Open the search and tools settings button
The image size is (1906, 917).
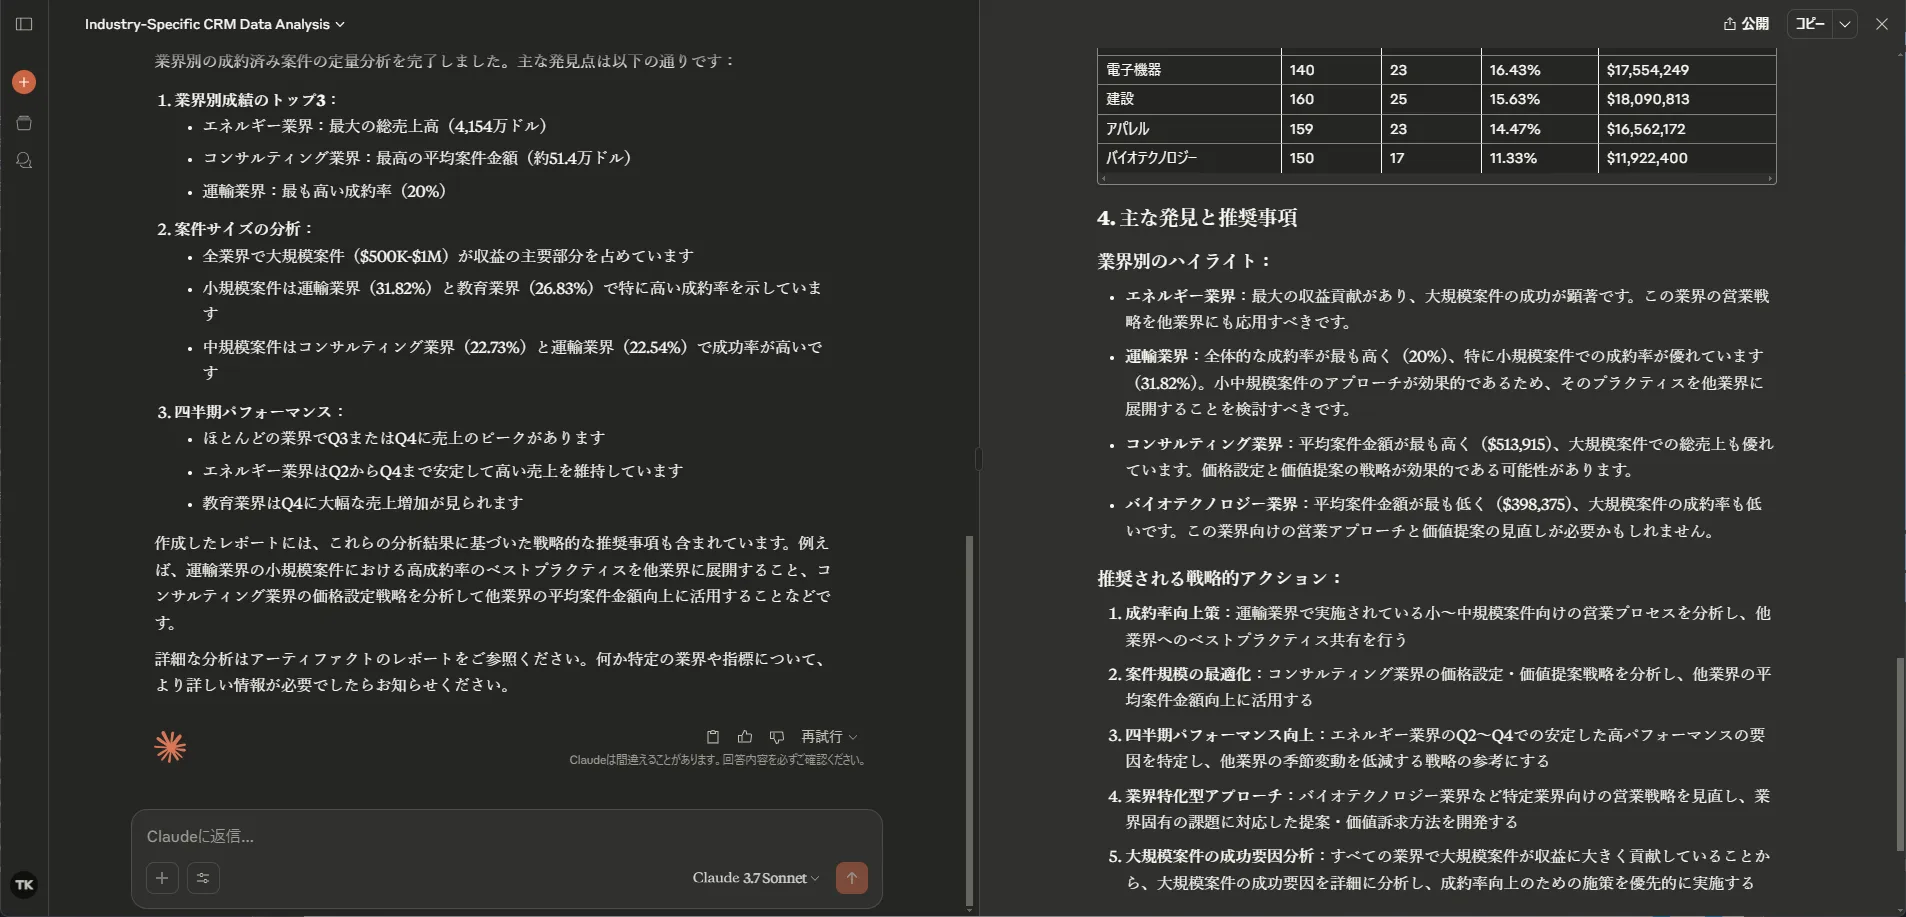203,878
